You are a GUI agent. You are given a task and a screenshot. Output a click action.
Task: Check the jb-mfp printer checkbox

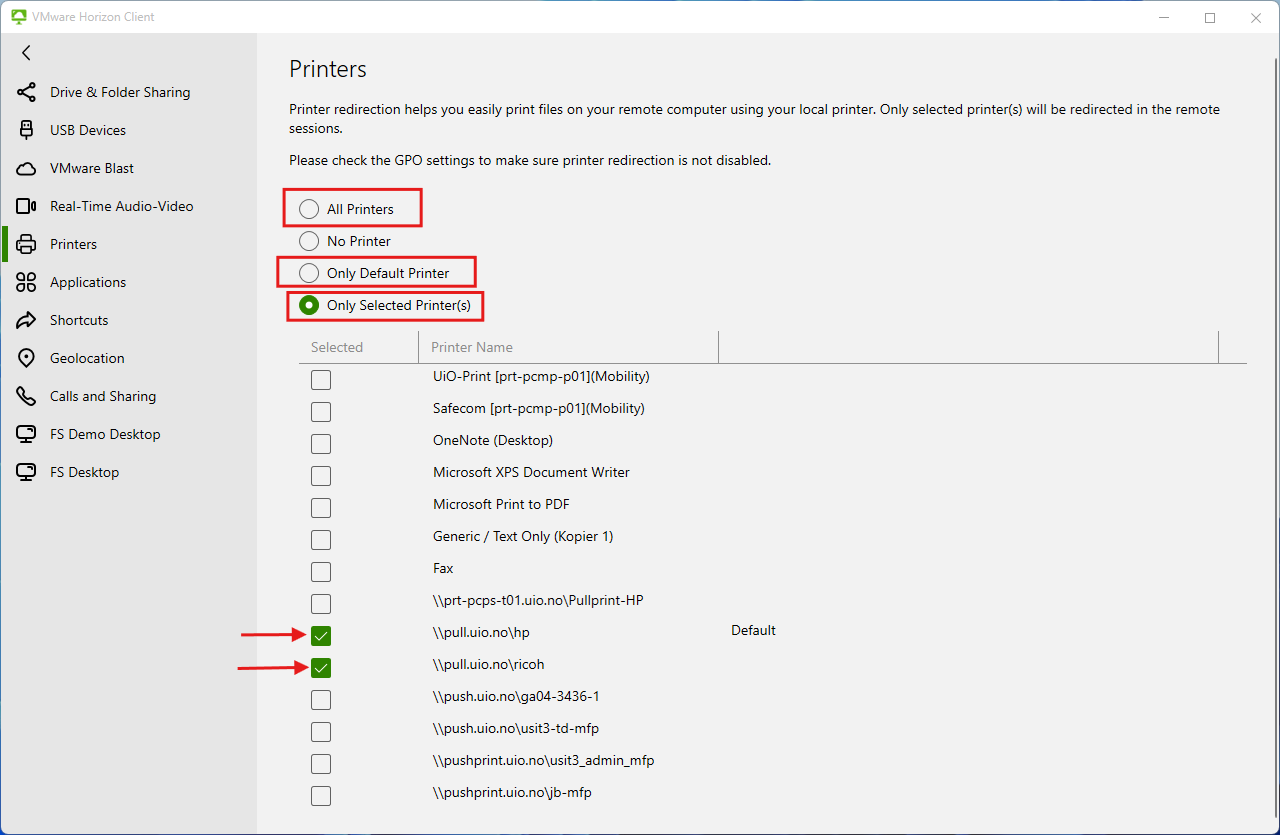tap(321, 796)
